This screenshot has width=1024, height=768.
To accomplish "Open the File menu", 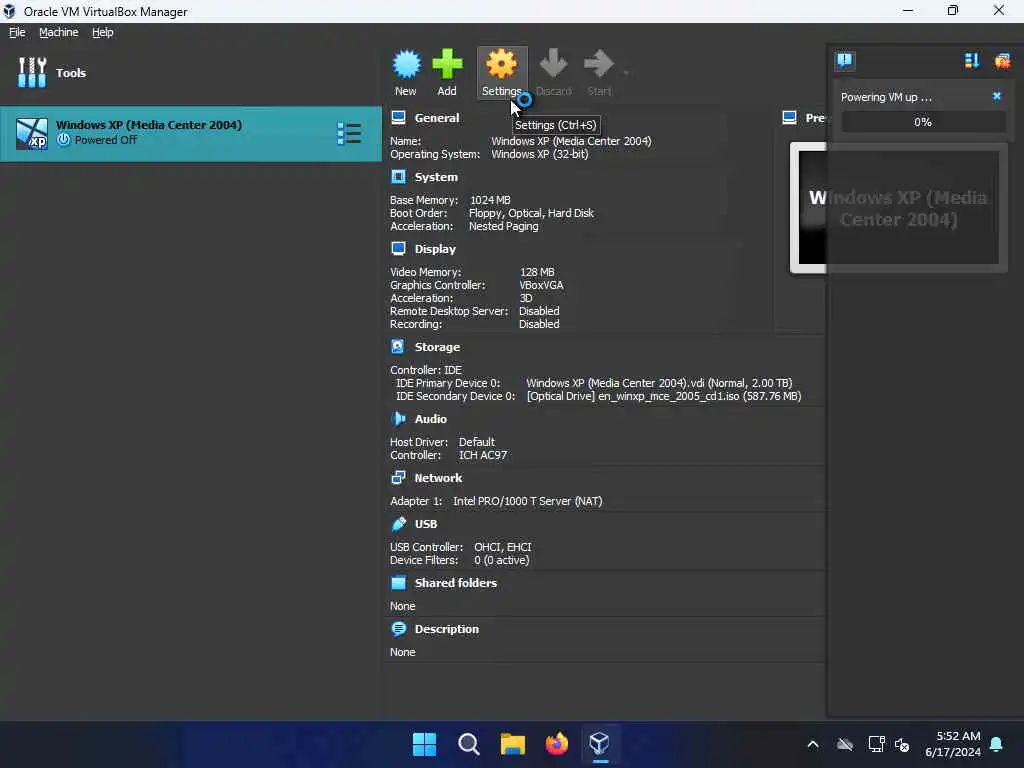I will (17, 32).
